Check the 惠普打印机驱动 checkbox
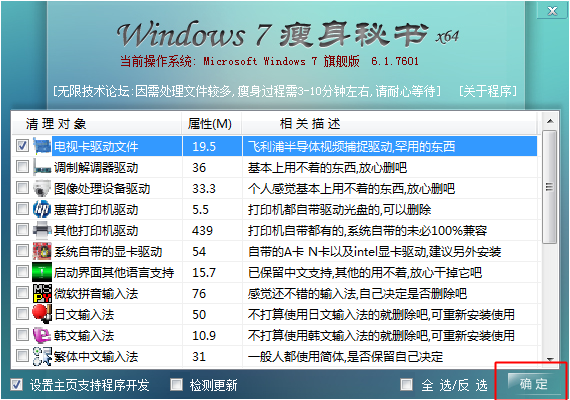Viewport: 570px width, 400px height. 22,209
